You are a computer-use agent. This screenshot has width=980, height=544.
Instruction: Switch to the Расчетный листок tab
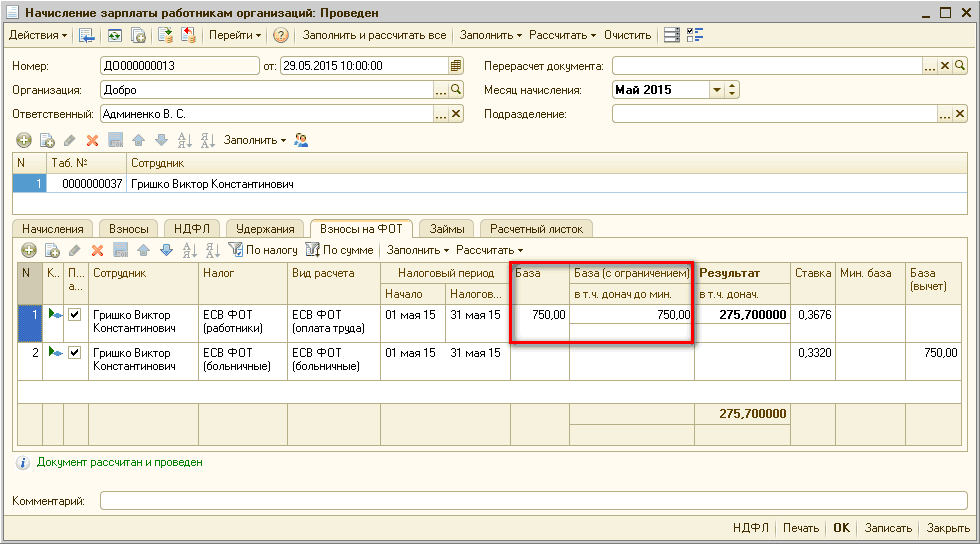tap(536, 229)
